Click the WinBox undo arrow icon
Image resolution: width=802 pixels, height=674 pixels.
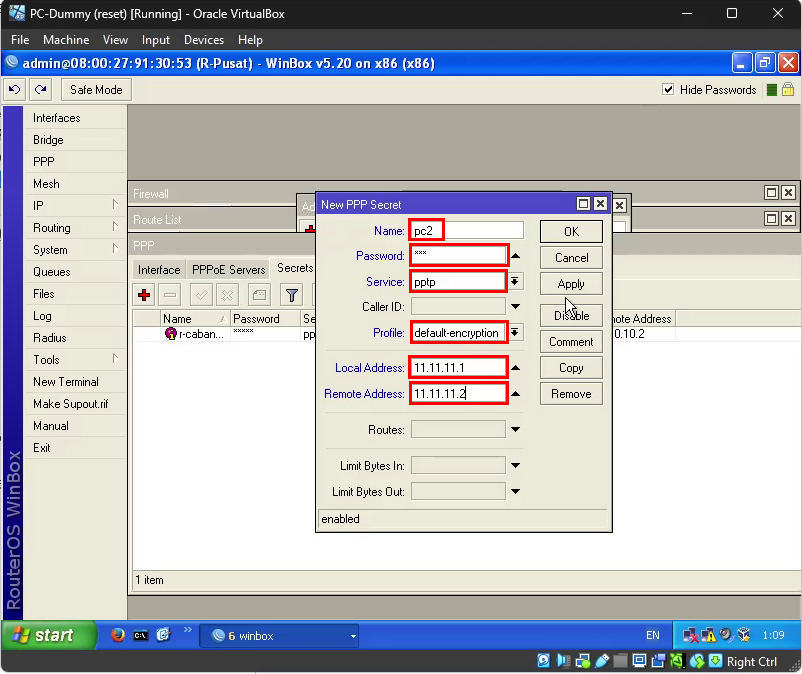pyautogui.click(x=15, y=90)
